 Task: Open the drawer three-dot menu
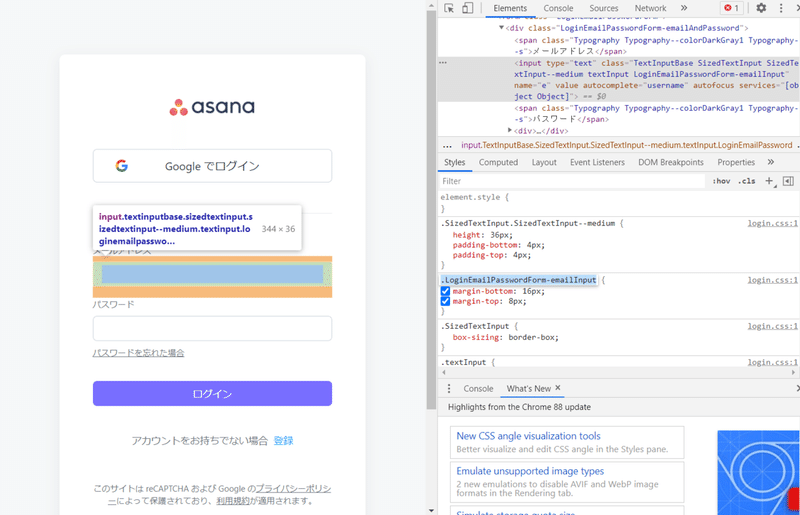click(449, 388)
